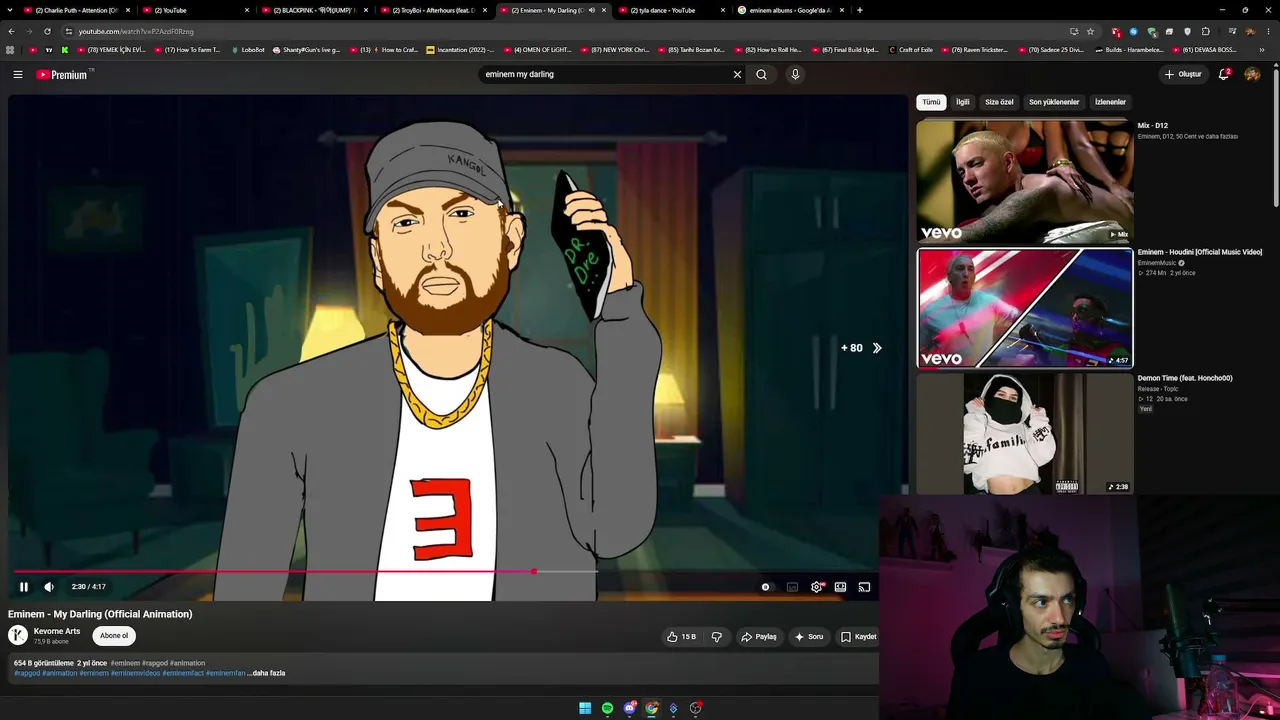Screen dimensions: 1280x720
Task: Open Discord from the taskbar
Action: tap(629, 708)
